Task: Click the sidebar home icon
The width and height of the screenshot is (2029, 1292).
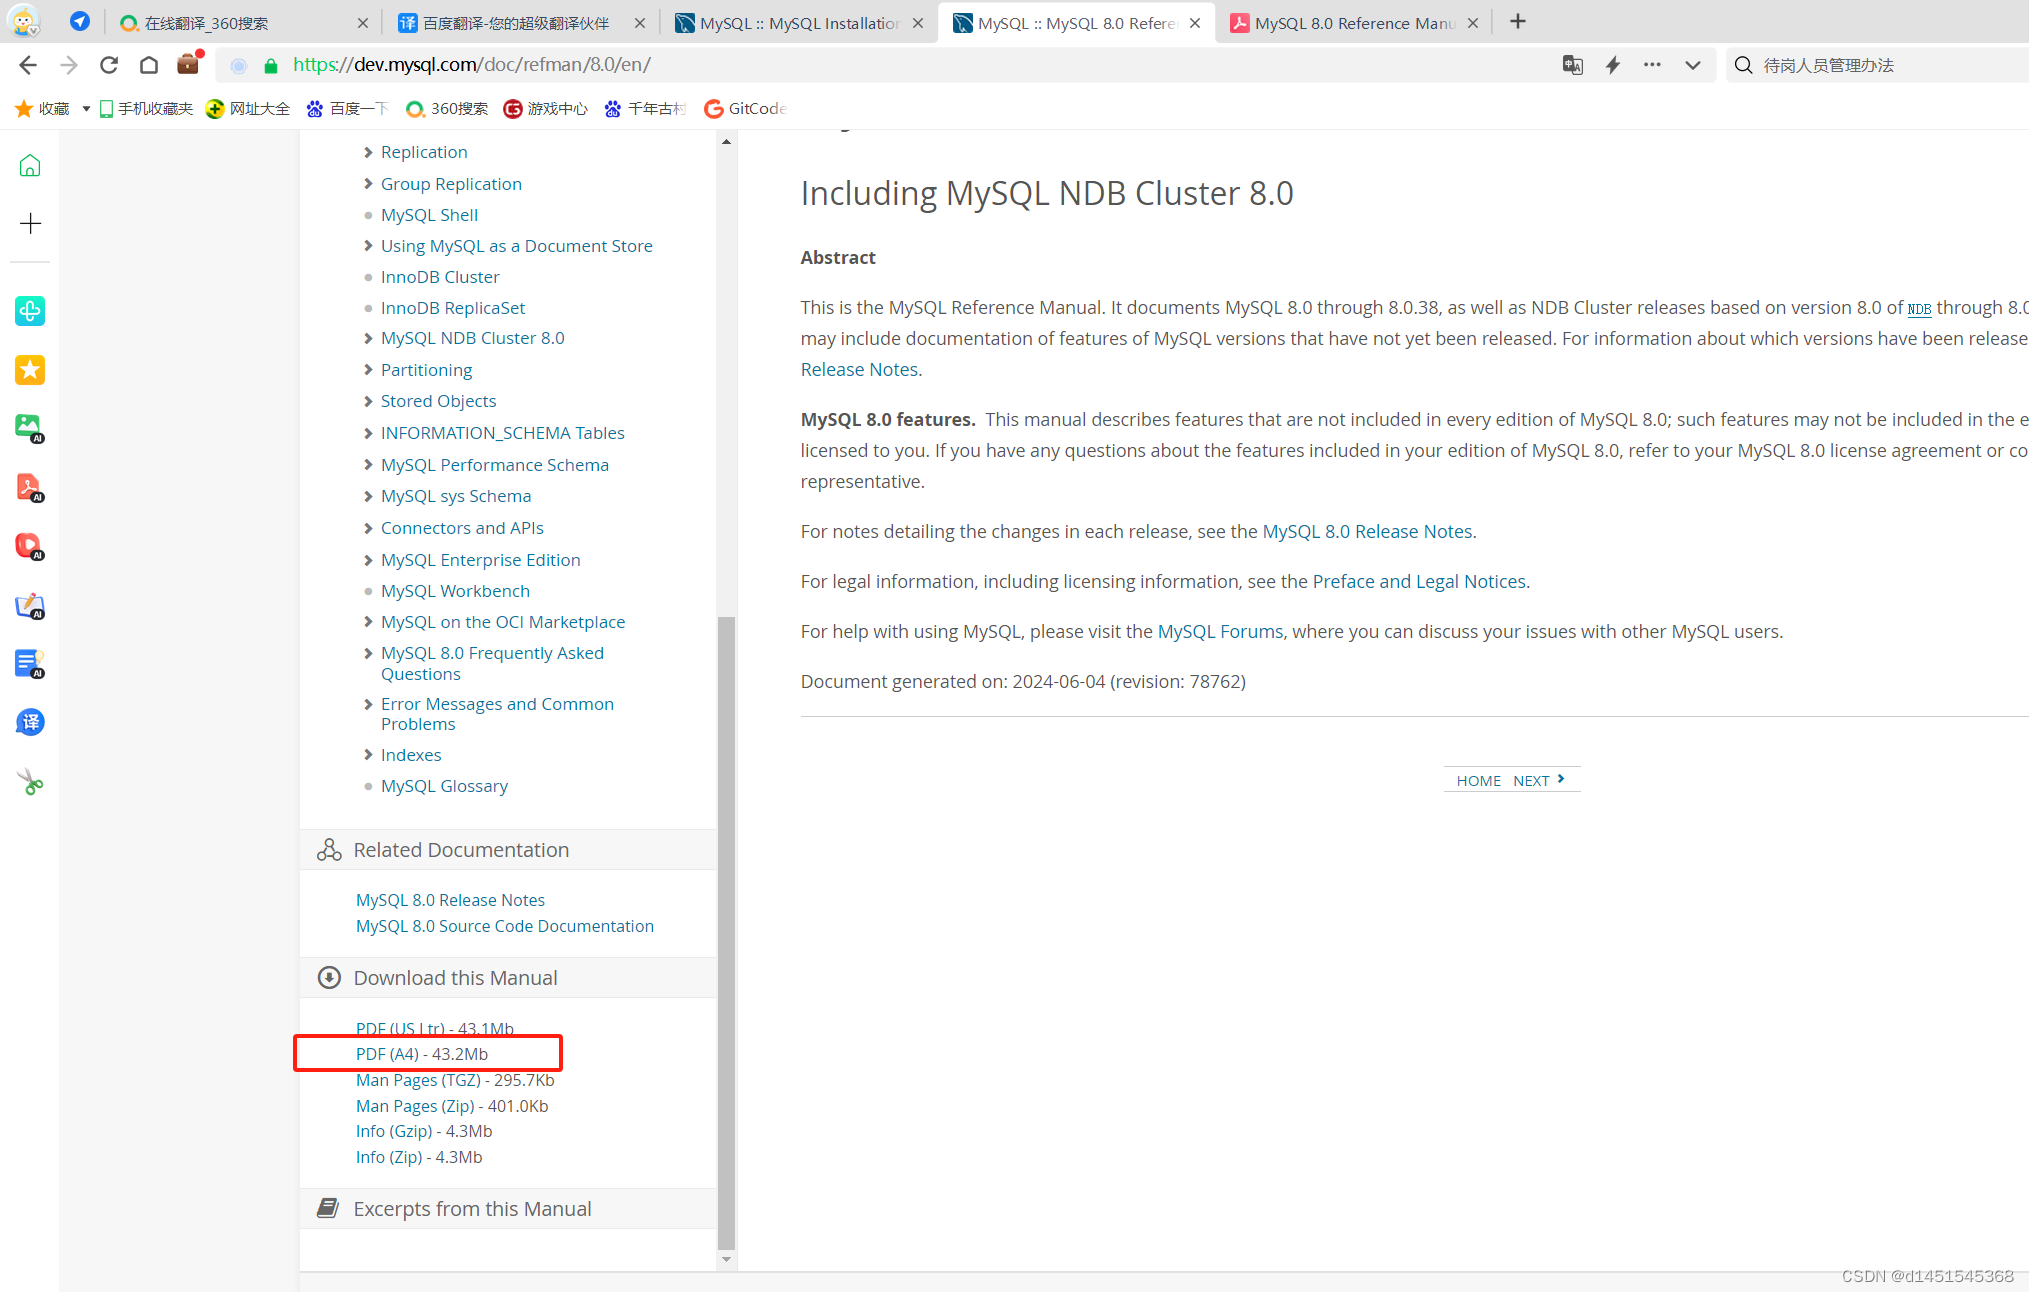Action: tap(30, 165)
